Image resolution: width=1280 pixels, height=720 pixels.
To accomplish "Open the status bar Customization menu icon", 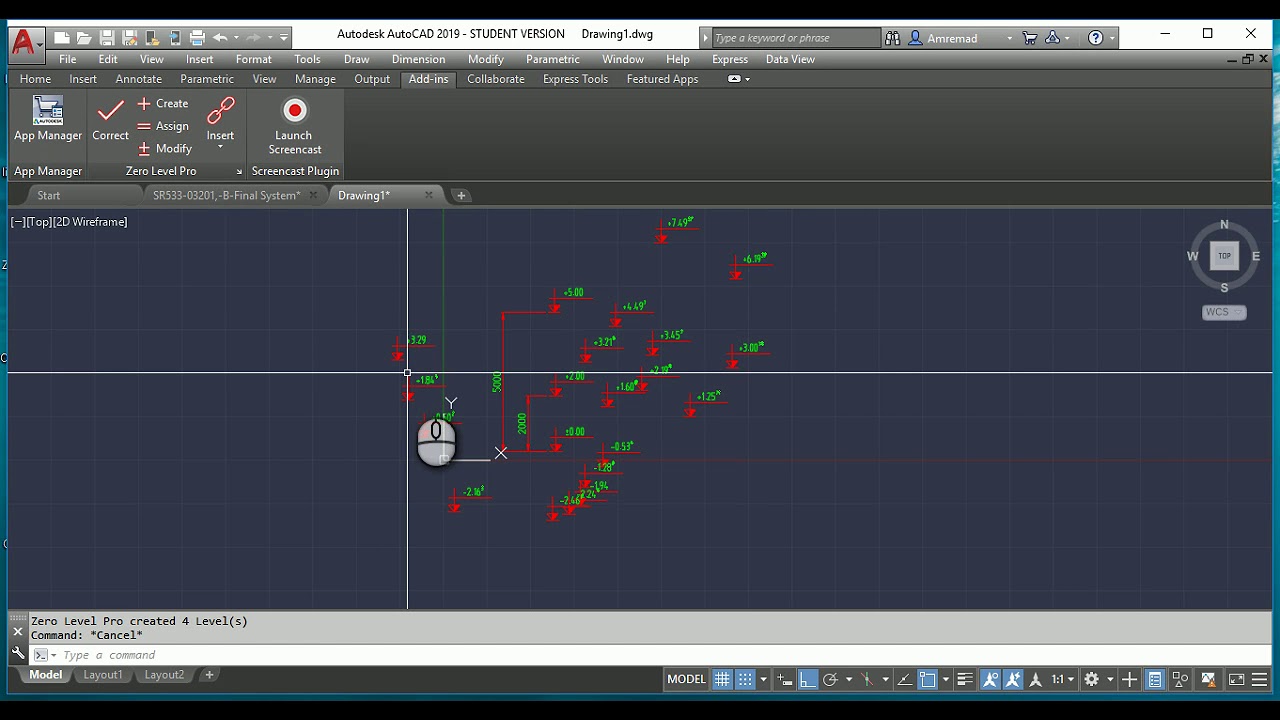I will [1259, 679].
